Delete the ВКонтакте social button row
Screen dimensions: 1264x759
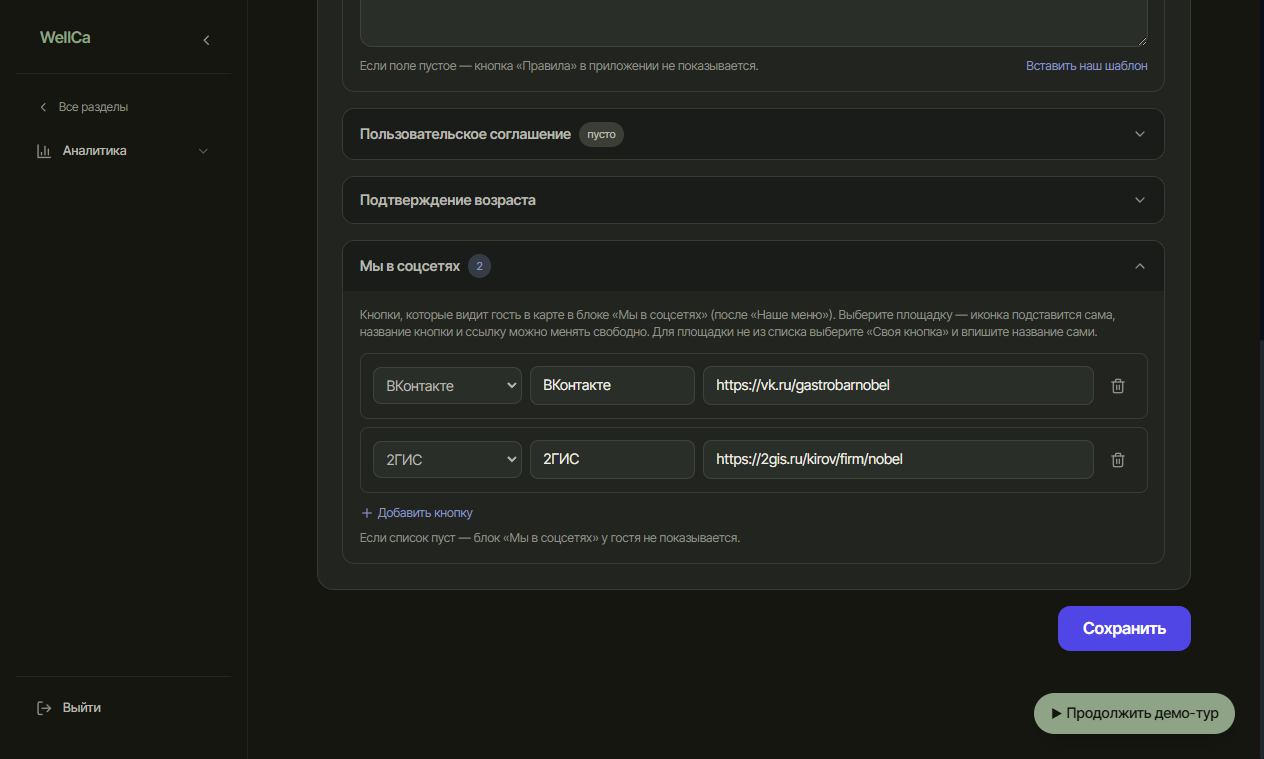point(1118,386)
